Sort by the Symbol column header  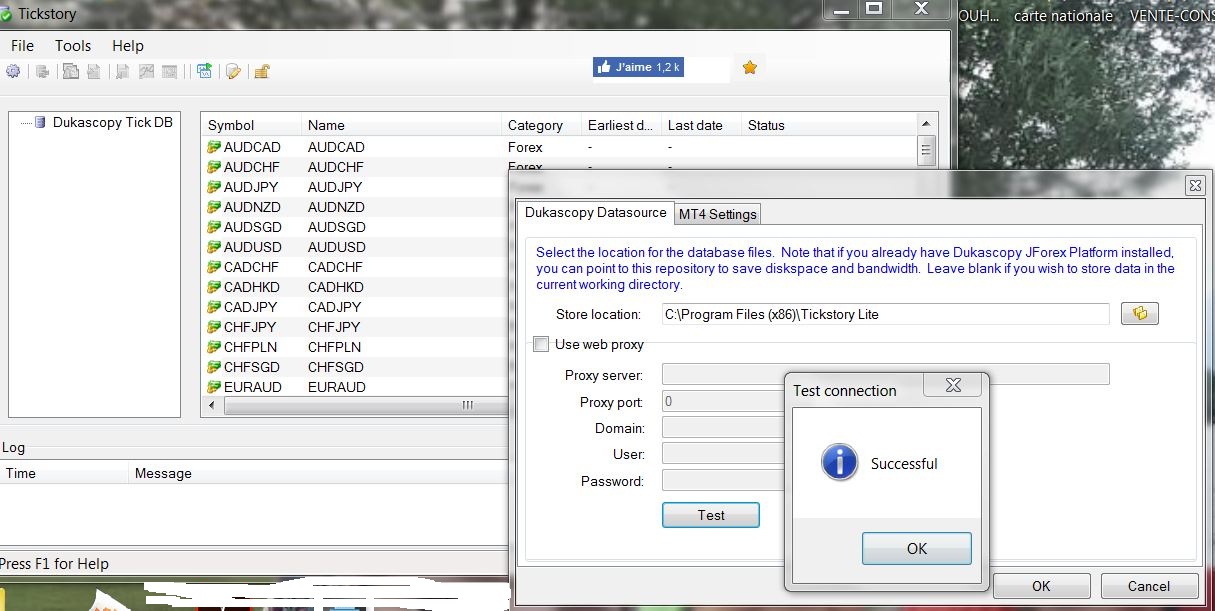[x=251, y=125]
